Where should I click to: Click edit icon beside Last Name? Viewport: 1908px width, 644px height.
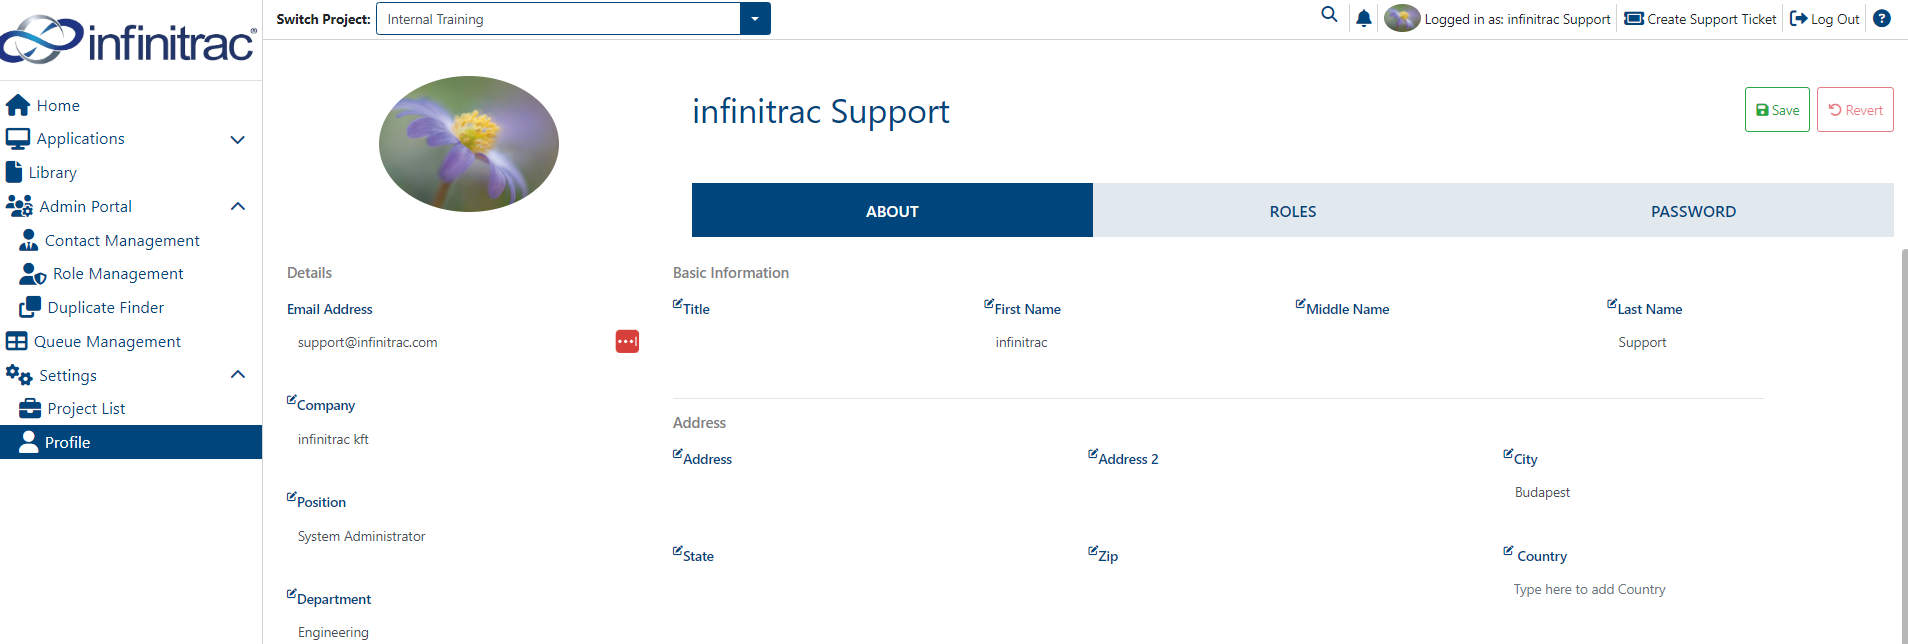[1612, 304]
